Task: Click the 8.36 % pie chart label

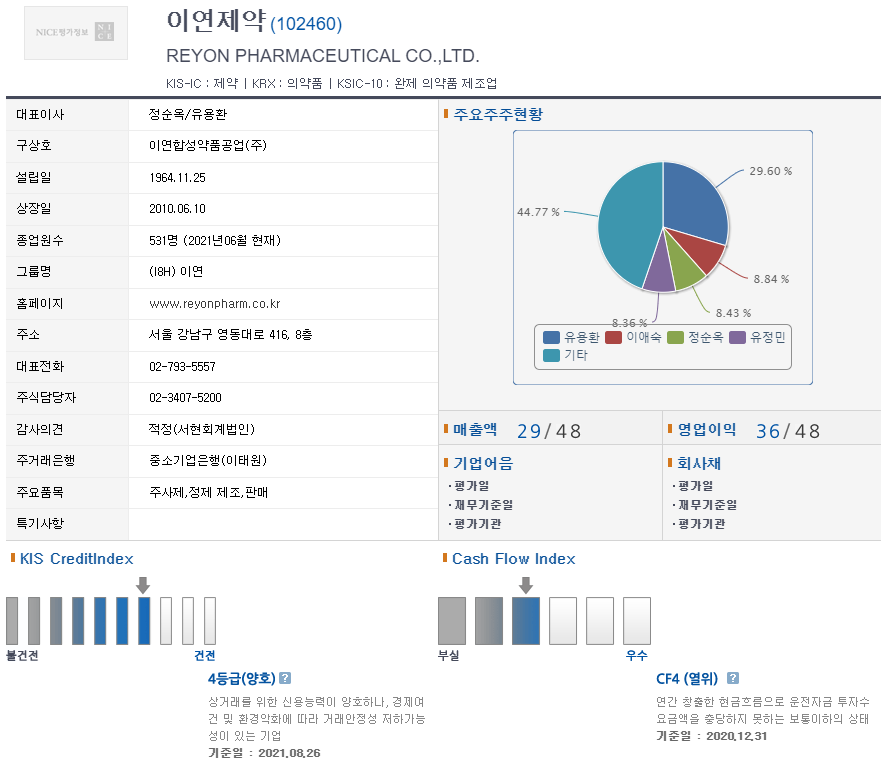Action: click(629, 322)
